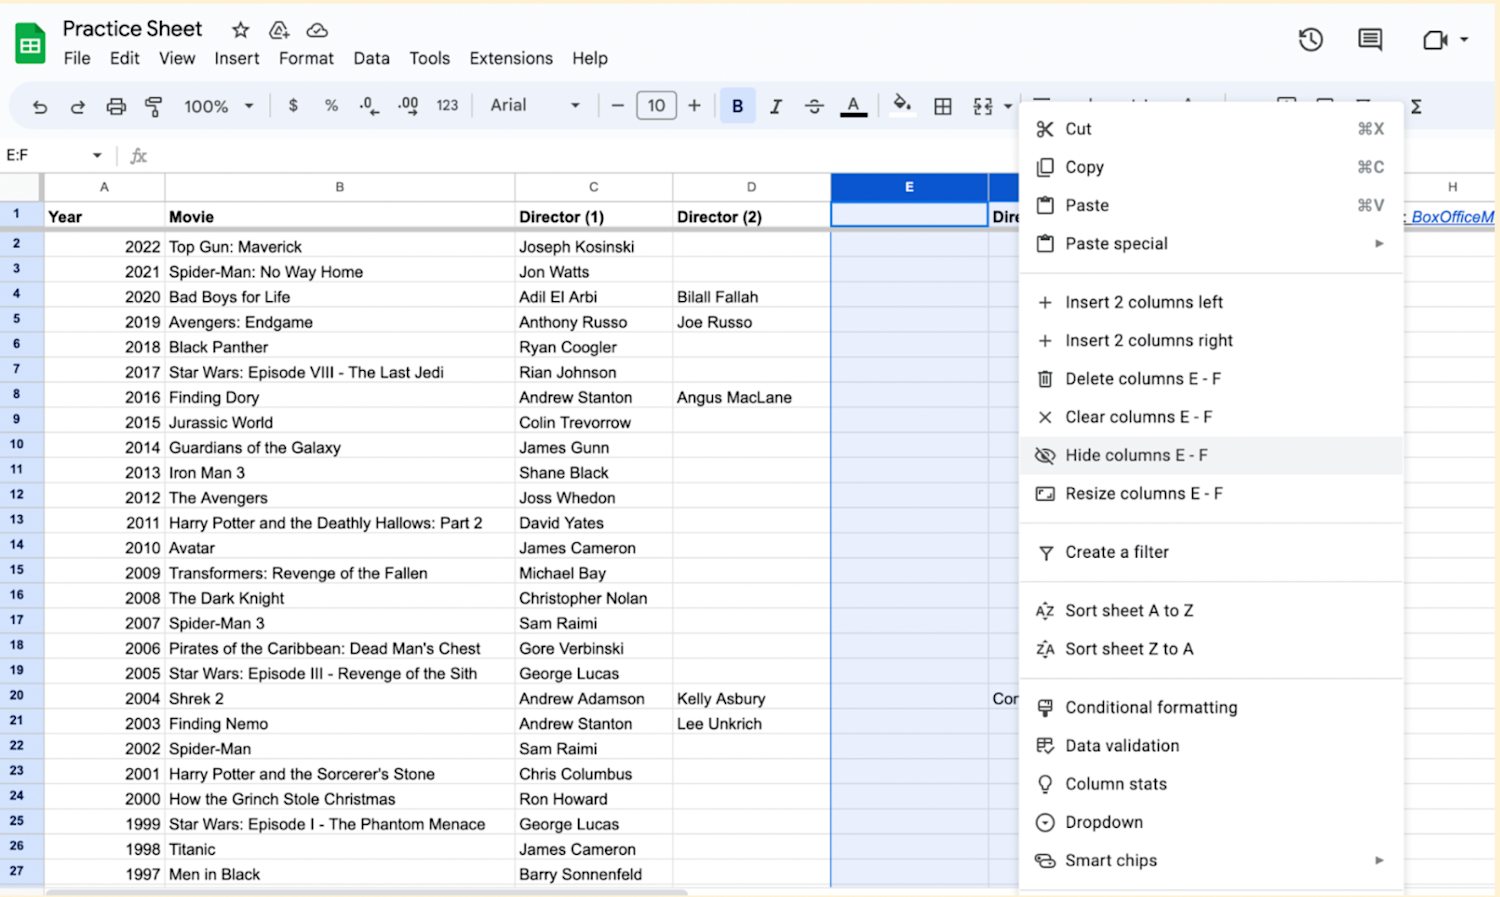Choose Create a filter
Image resolution: width=1500 pixels, height=897 pixels.
pos(1211,552)
